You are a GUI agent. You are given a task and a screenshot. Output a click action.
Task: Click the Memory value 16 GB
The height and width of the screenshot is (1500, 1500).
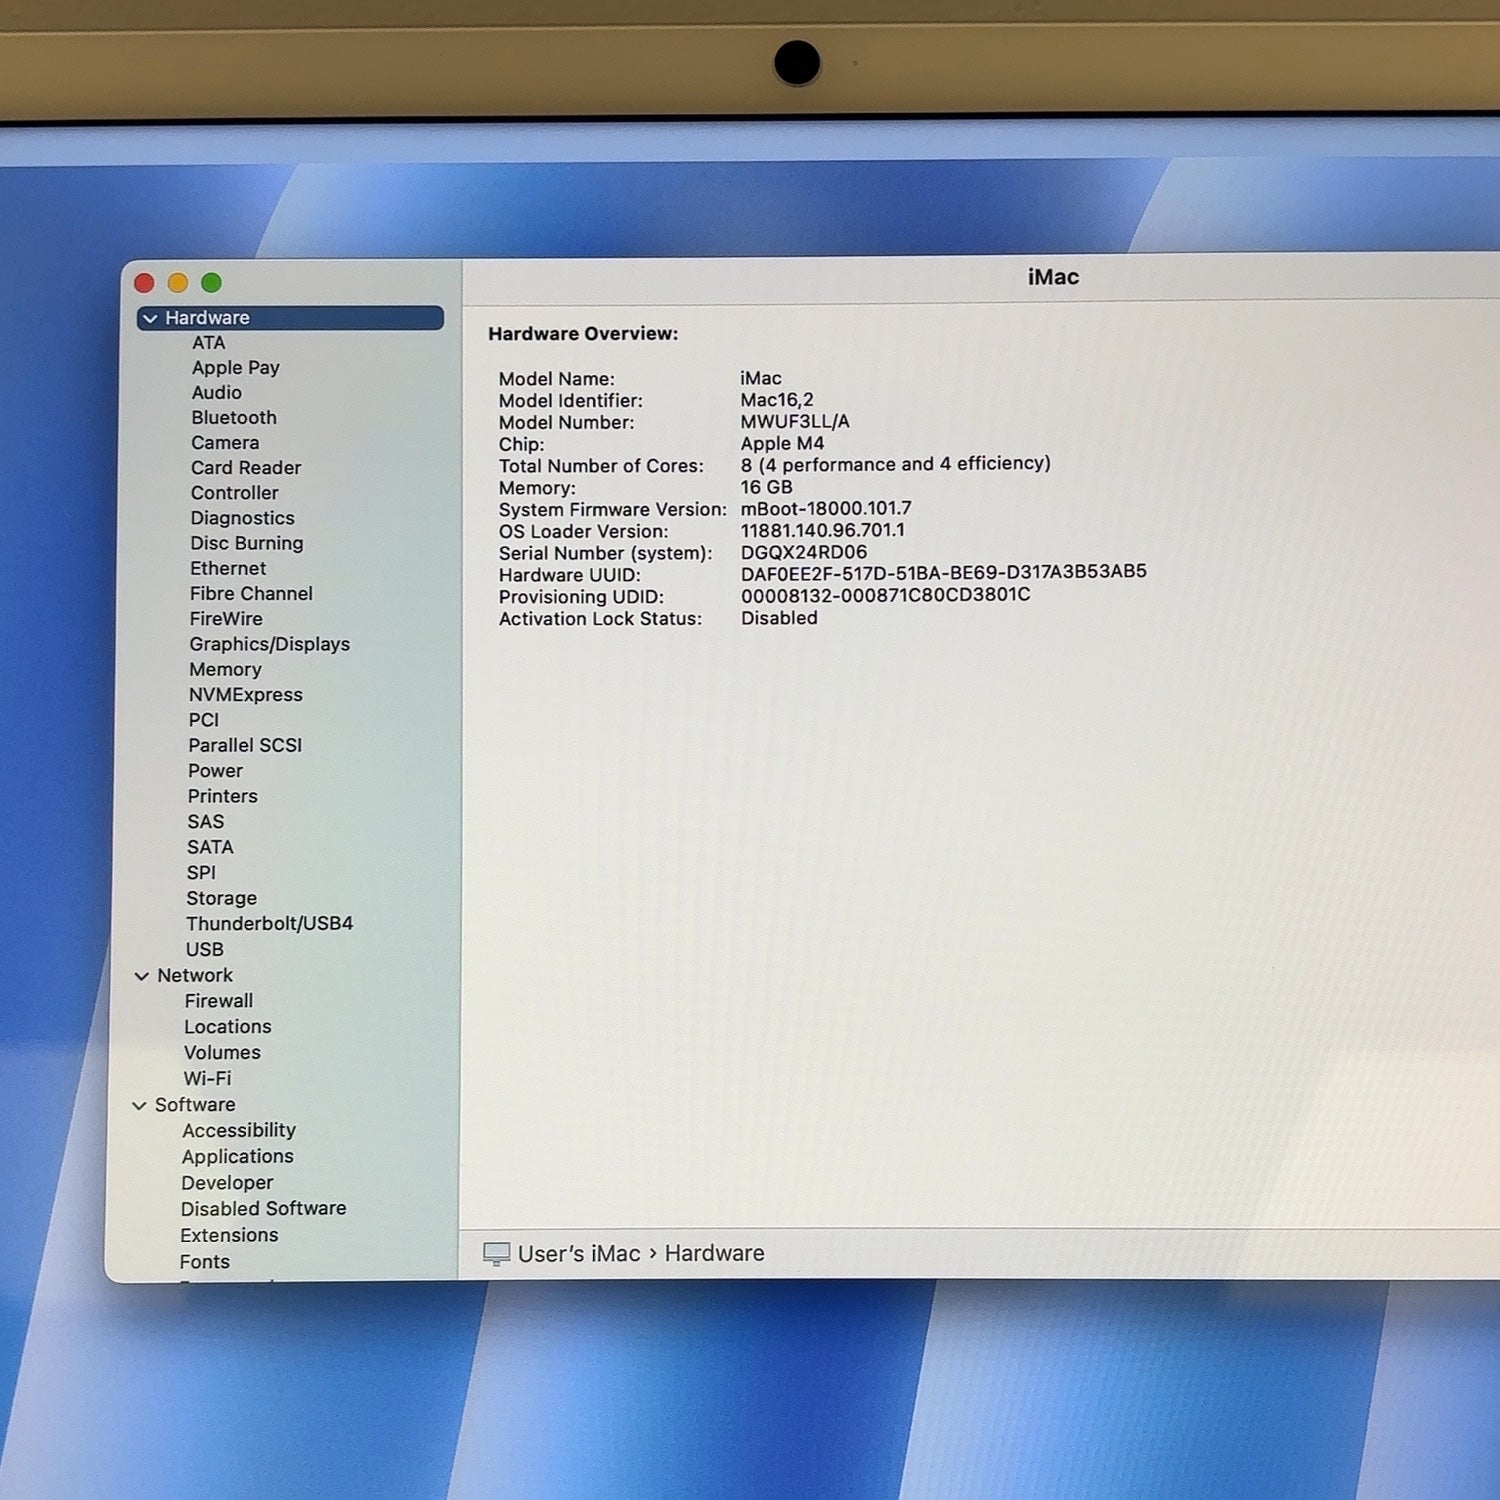point(767,488)
